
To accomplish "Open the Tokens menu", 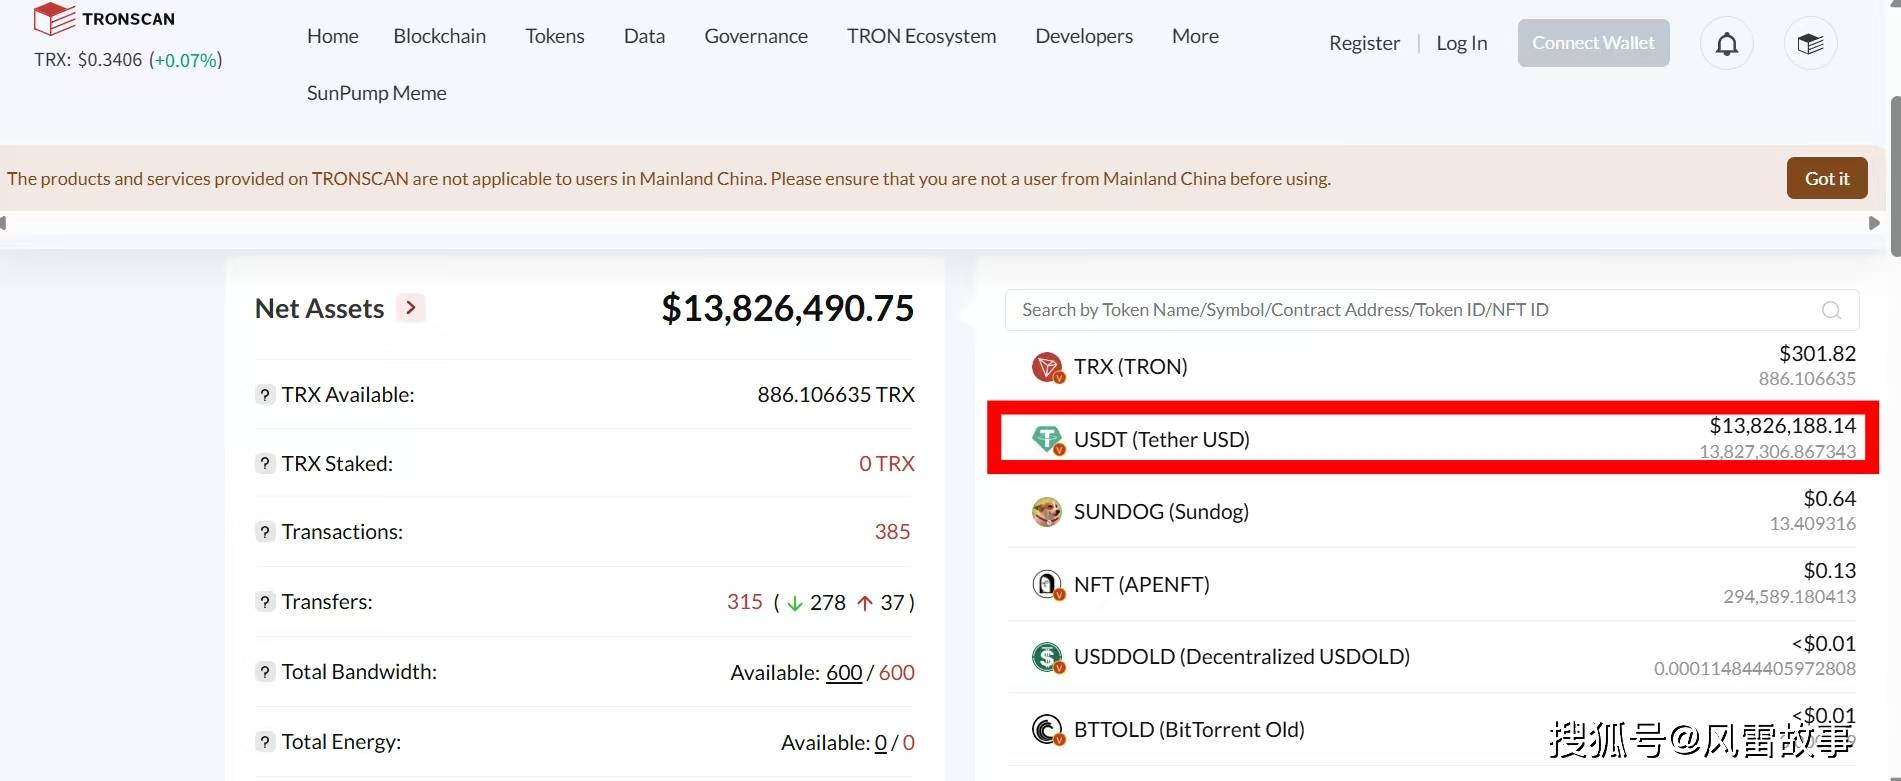I will pyautogui.click(x=555, y=36).
